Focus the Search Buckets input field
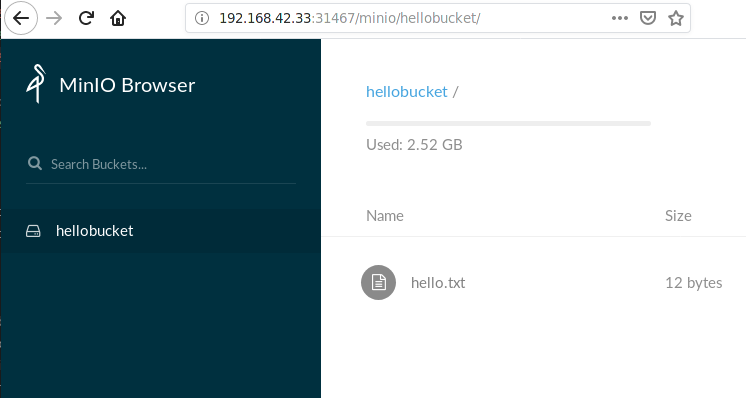This screenshot has height=398, width=746. pos(161,165)
